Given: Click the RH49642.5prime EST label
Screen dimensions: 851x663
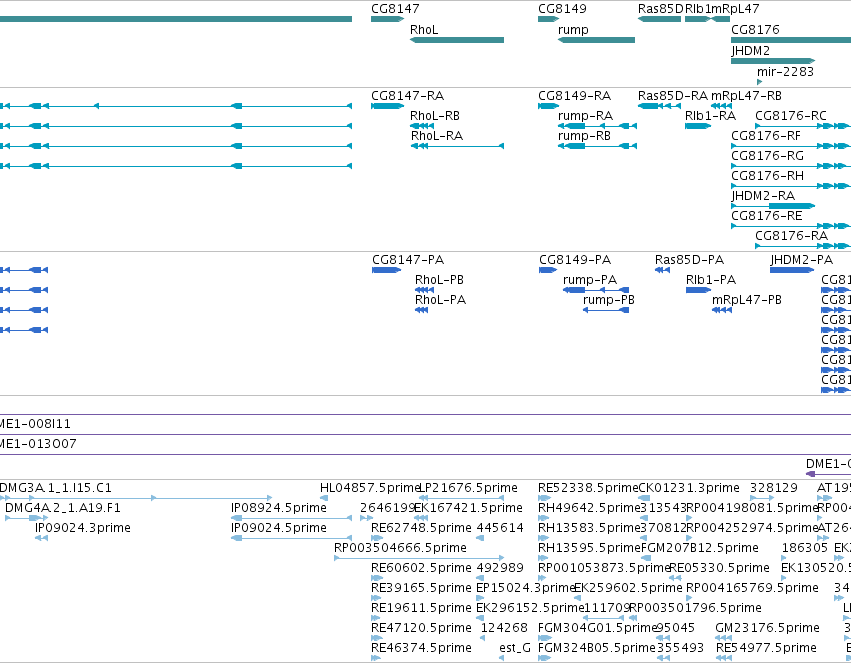Looking at the screenshot, I should point(589,508).
